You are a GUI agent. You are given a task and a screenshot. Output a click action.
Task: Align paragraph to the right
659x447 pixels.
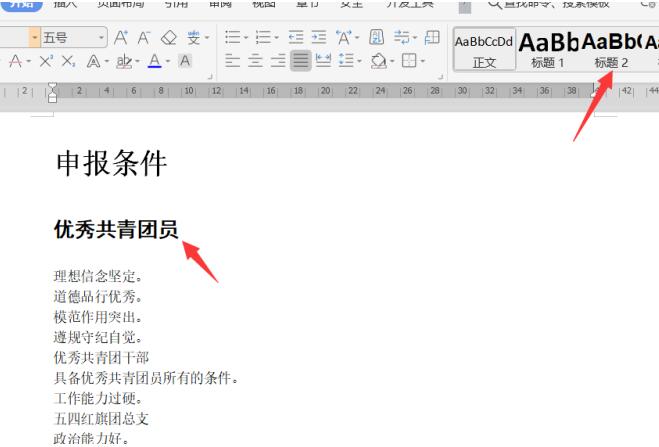click(x=278, y=60)
